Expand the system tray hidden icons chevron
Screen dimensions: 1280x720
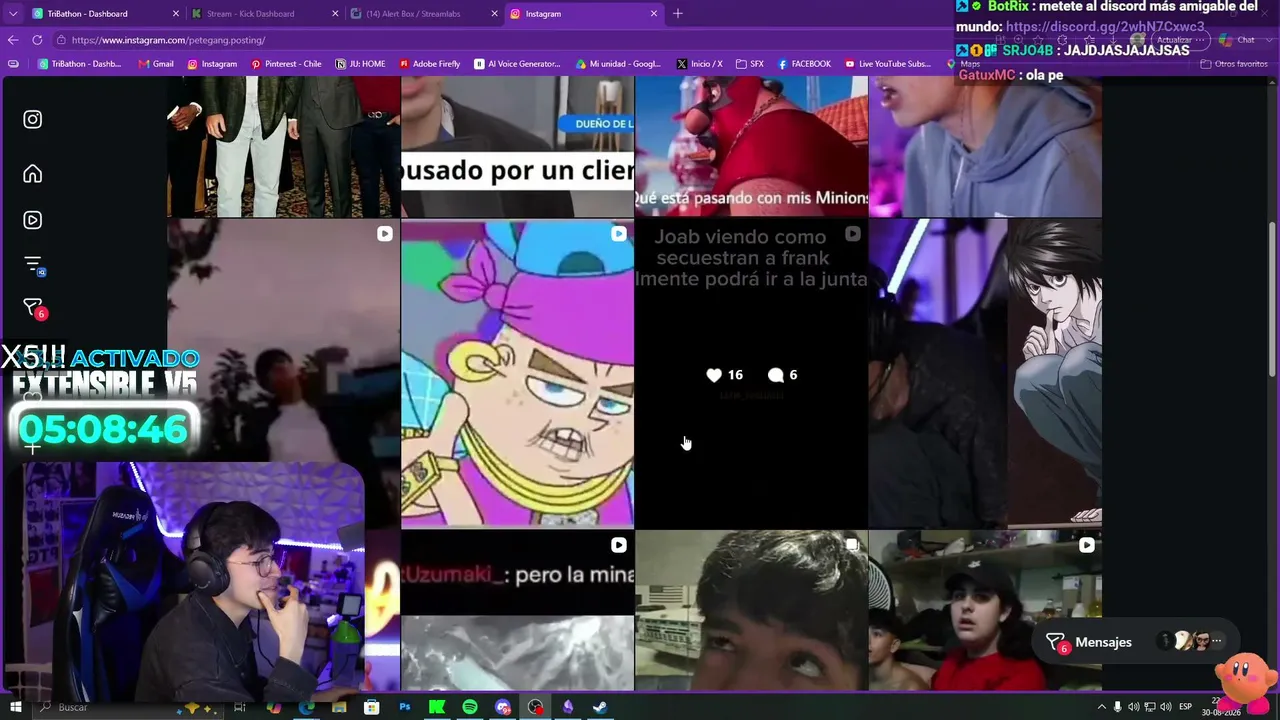(x=1102, y=707)
